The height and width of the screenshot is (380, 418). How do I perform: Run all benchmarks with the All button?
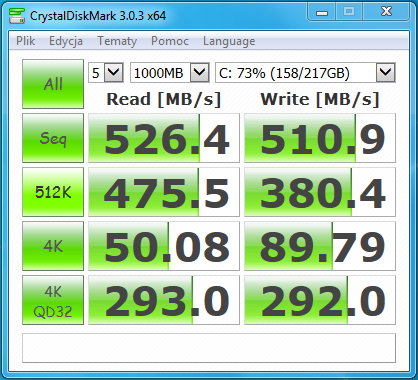(x=53, y=84)
